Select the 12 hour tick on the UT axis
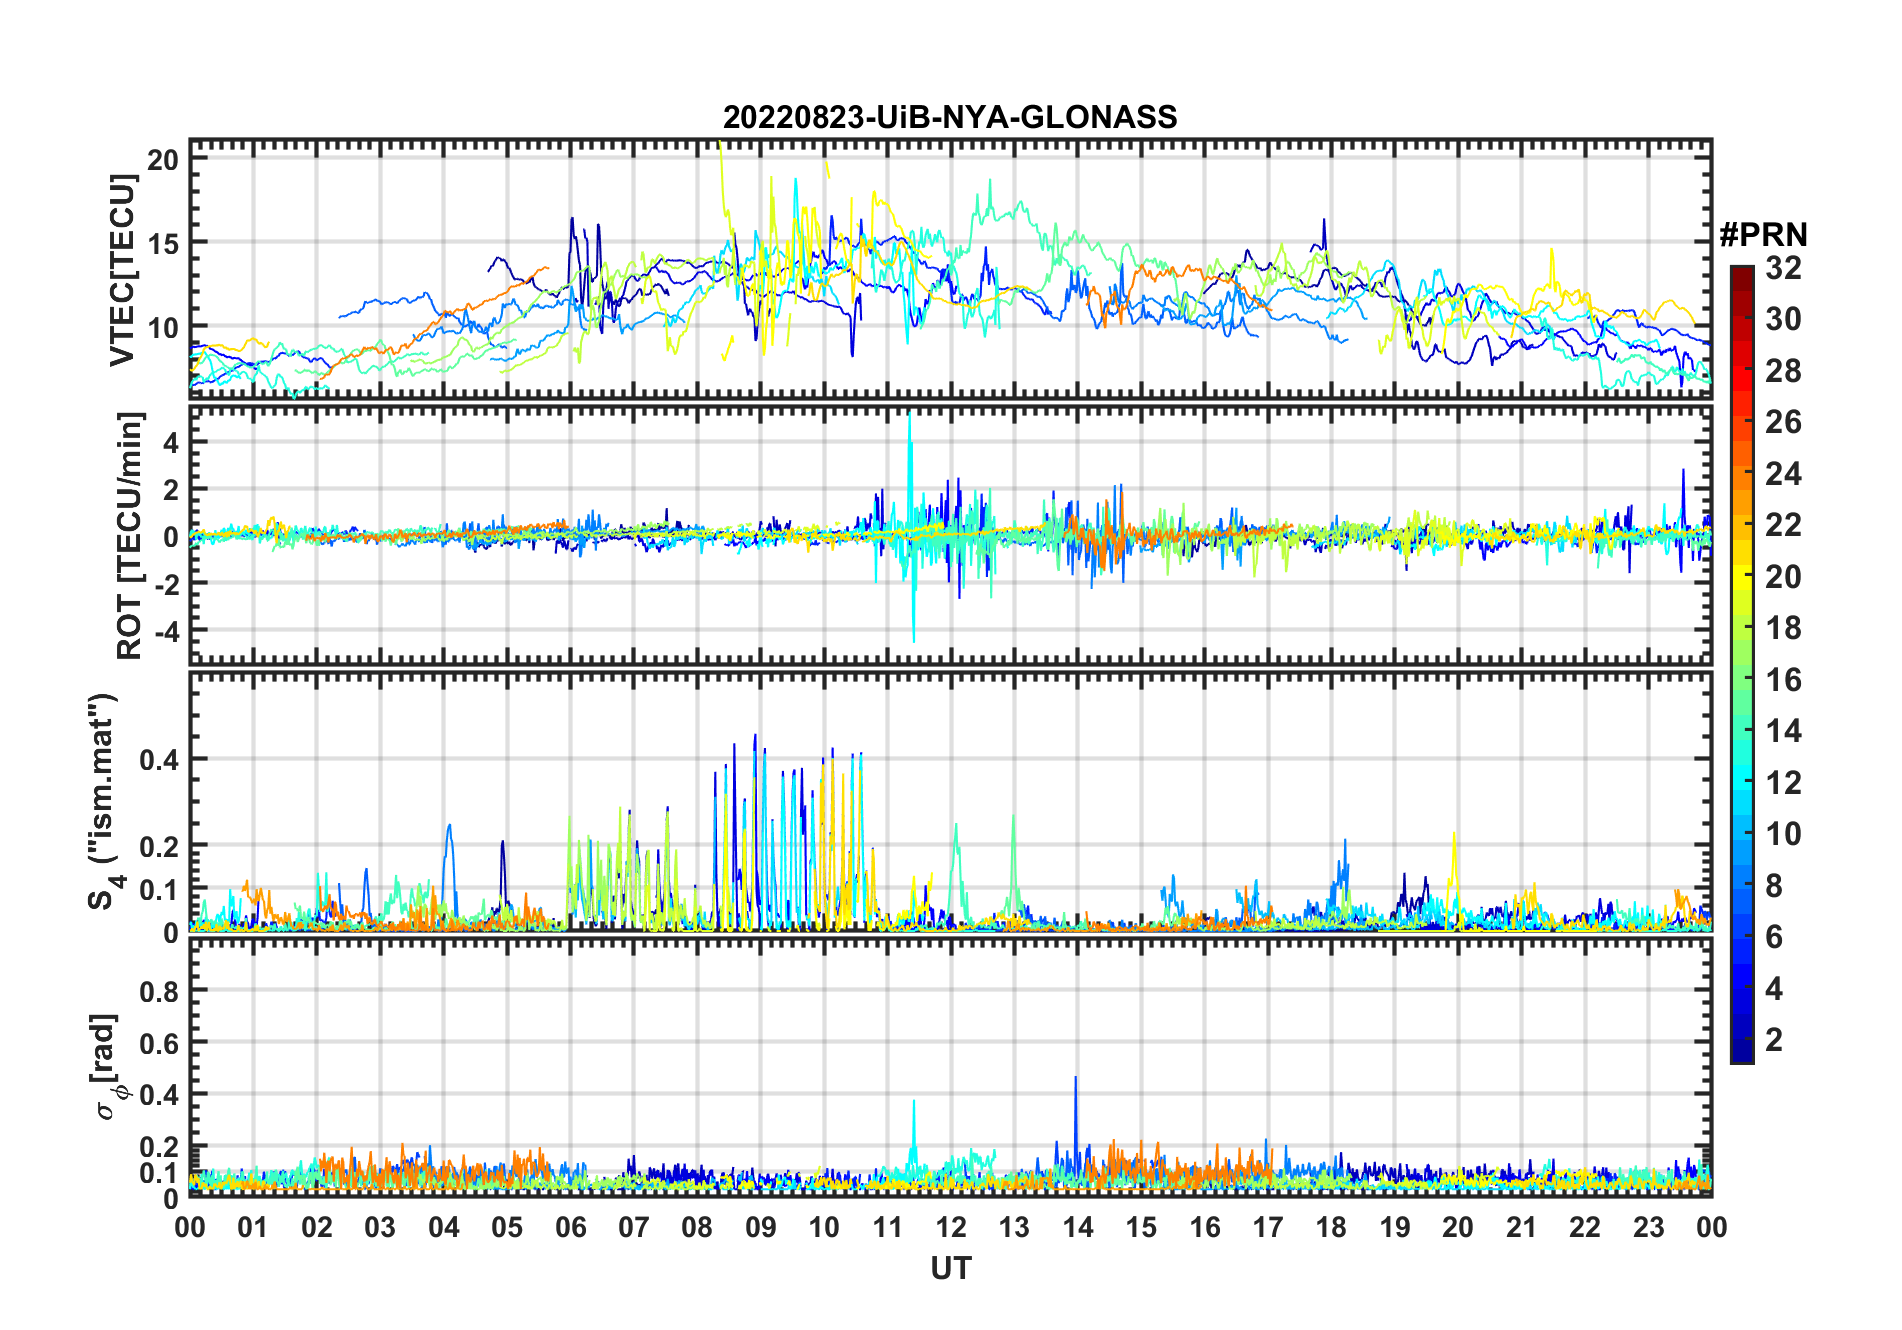The height and width of the screenshot is (1330, 1902). (x=951, y=1227)
